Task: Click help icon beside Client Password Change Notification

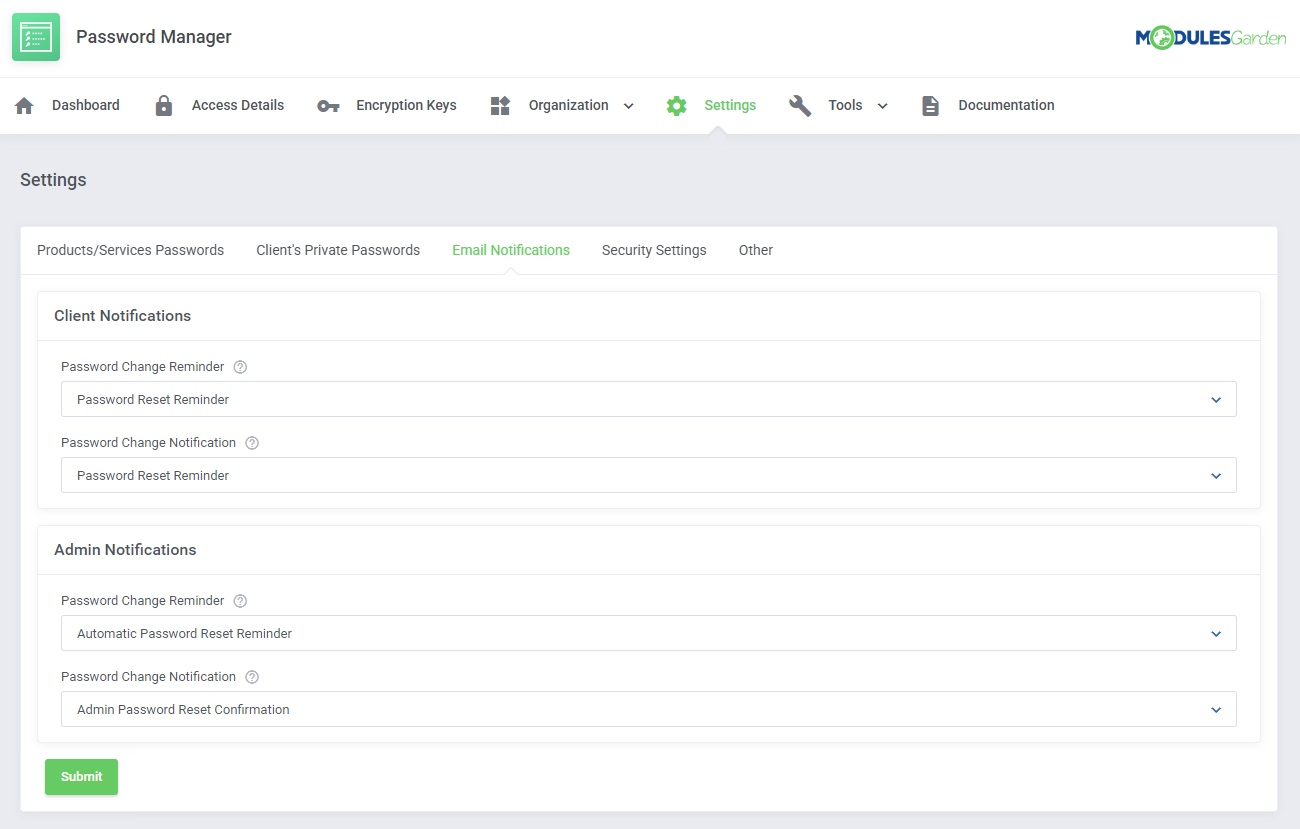Action: pos(252,443)
